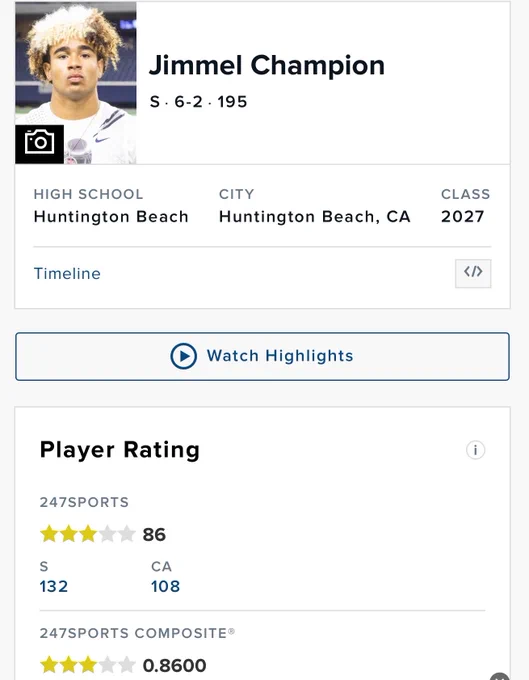Viewport: 529px width, 680px height.
Task: Click the Watch Highlights button text
Action: (x=280, y=356)
